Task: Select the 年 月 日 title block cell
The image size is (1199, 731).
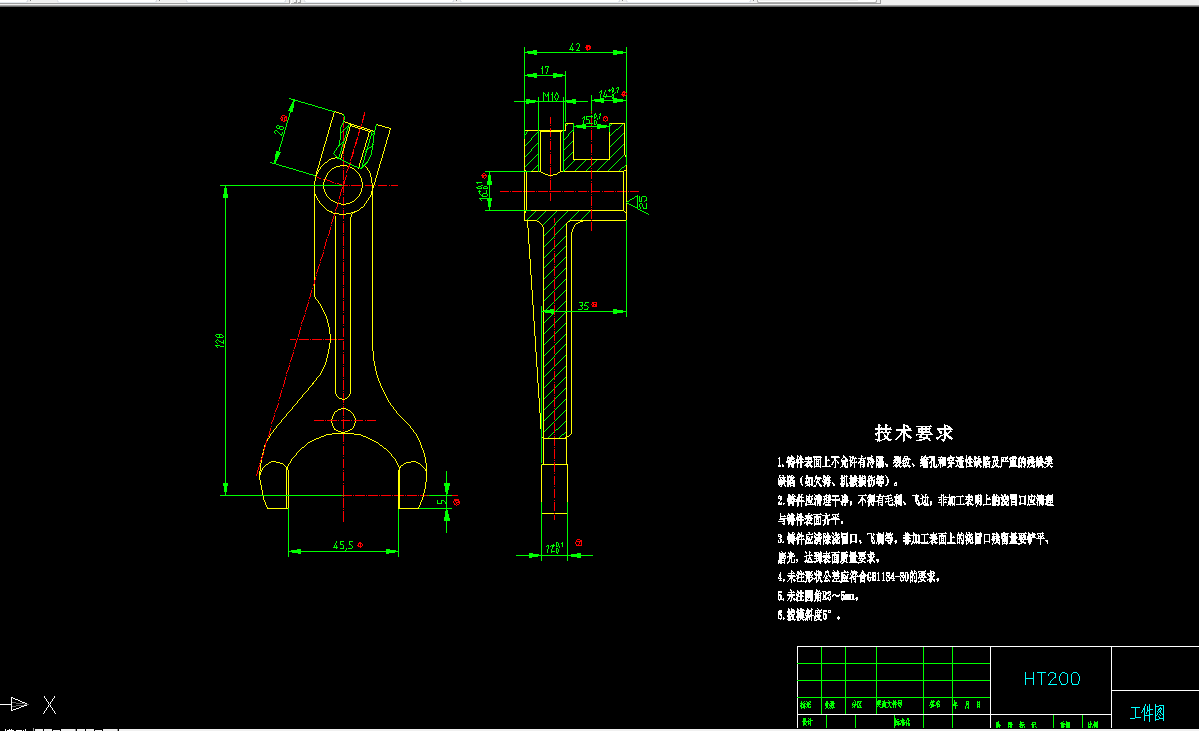Action: point(967,704)
